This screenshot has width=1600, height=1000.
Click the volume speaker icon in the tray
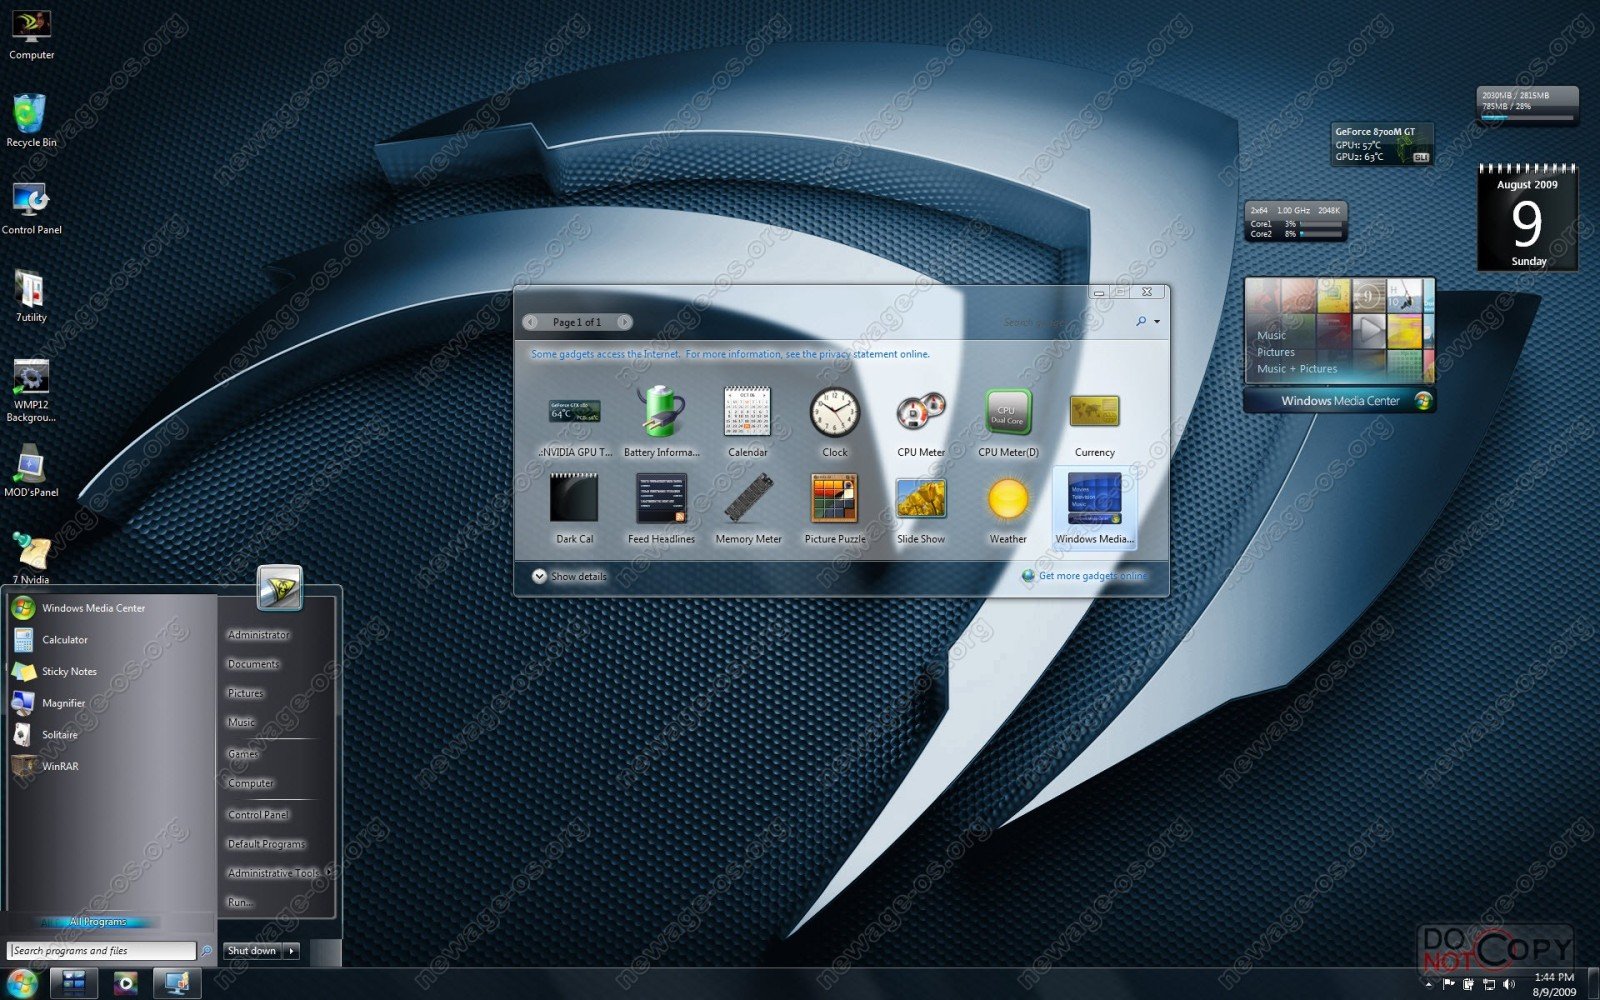[1508, 984]
